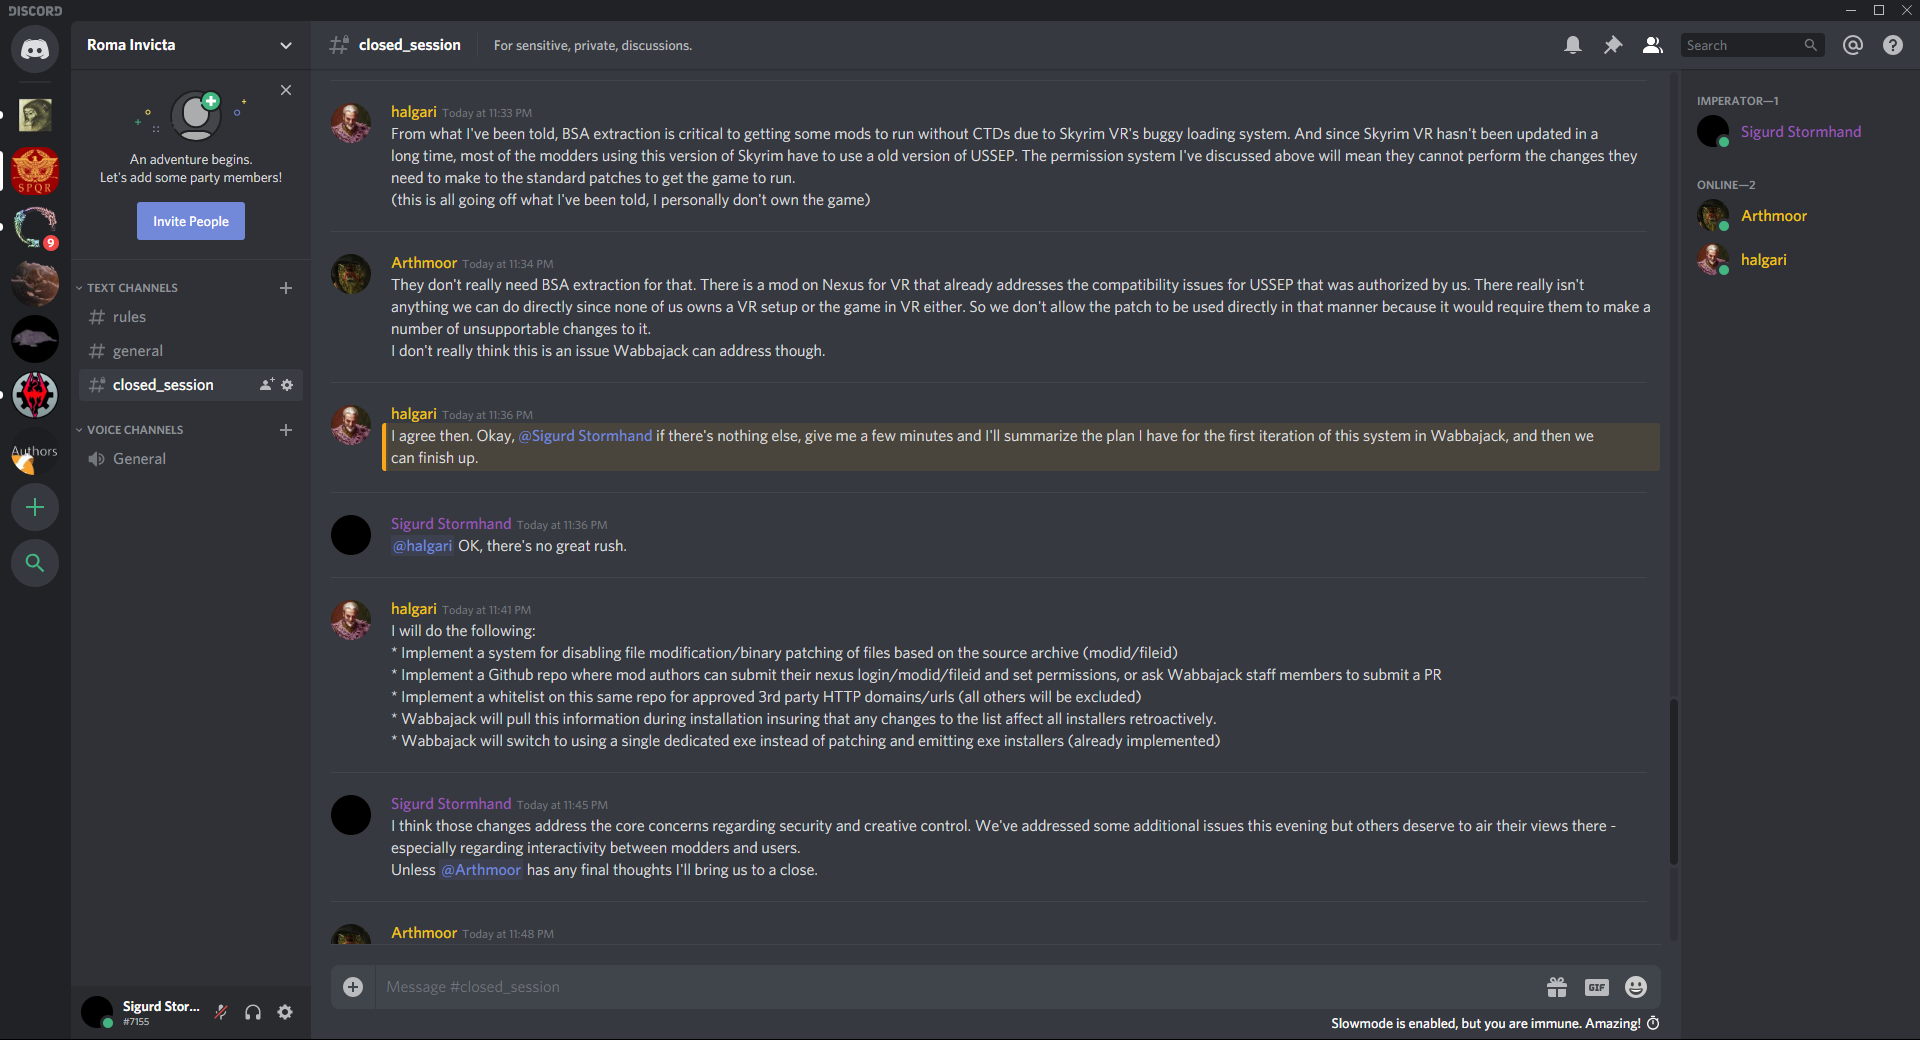The width and height of the screenshot is (1920, 1040).
Task: Click the attach file plus button
Action: 353,987
